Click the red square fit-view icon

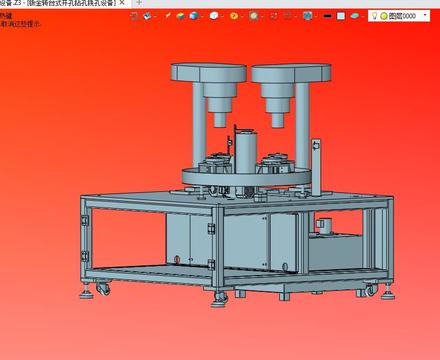click(274, 16)
